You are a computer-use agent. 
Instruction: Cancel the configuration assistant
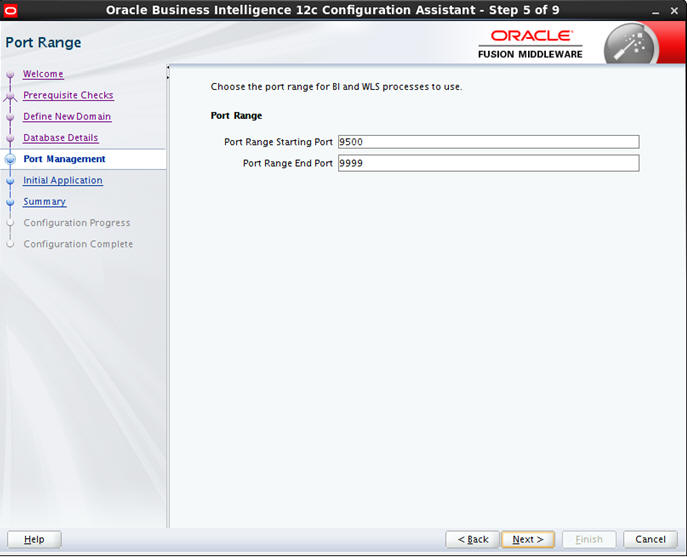[650, 539]
